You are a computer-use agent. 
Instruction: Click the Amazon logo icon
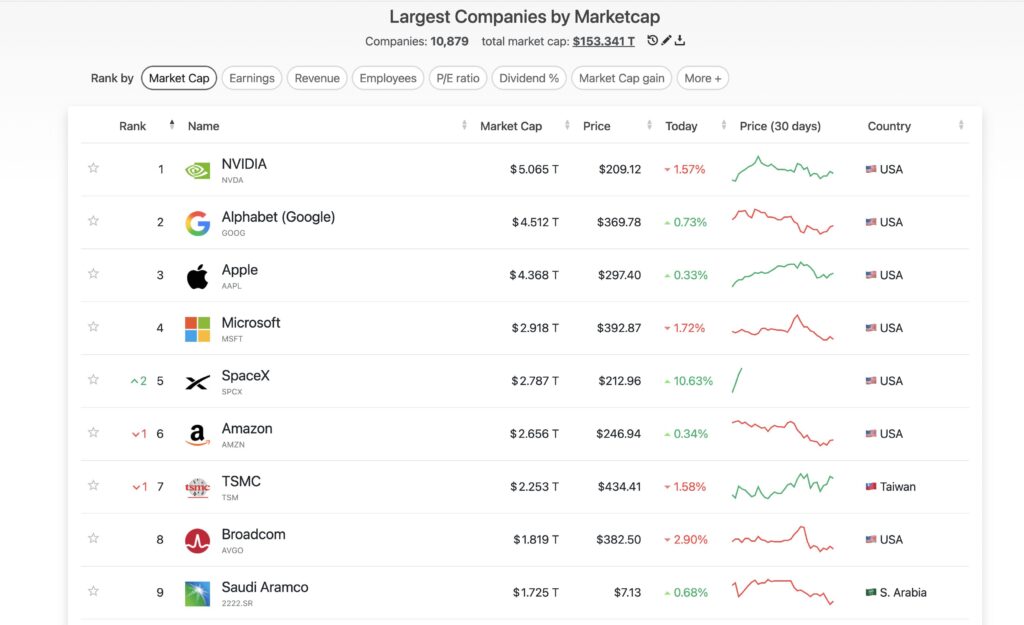[x=197, y=435]
